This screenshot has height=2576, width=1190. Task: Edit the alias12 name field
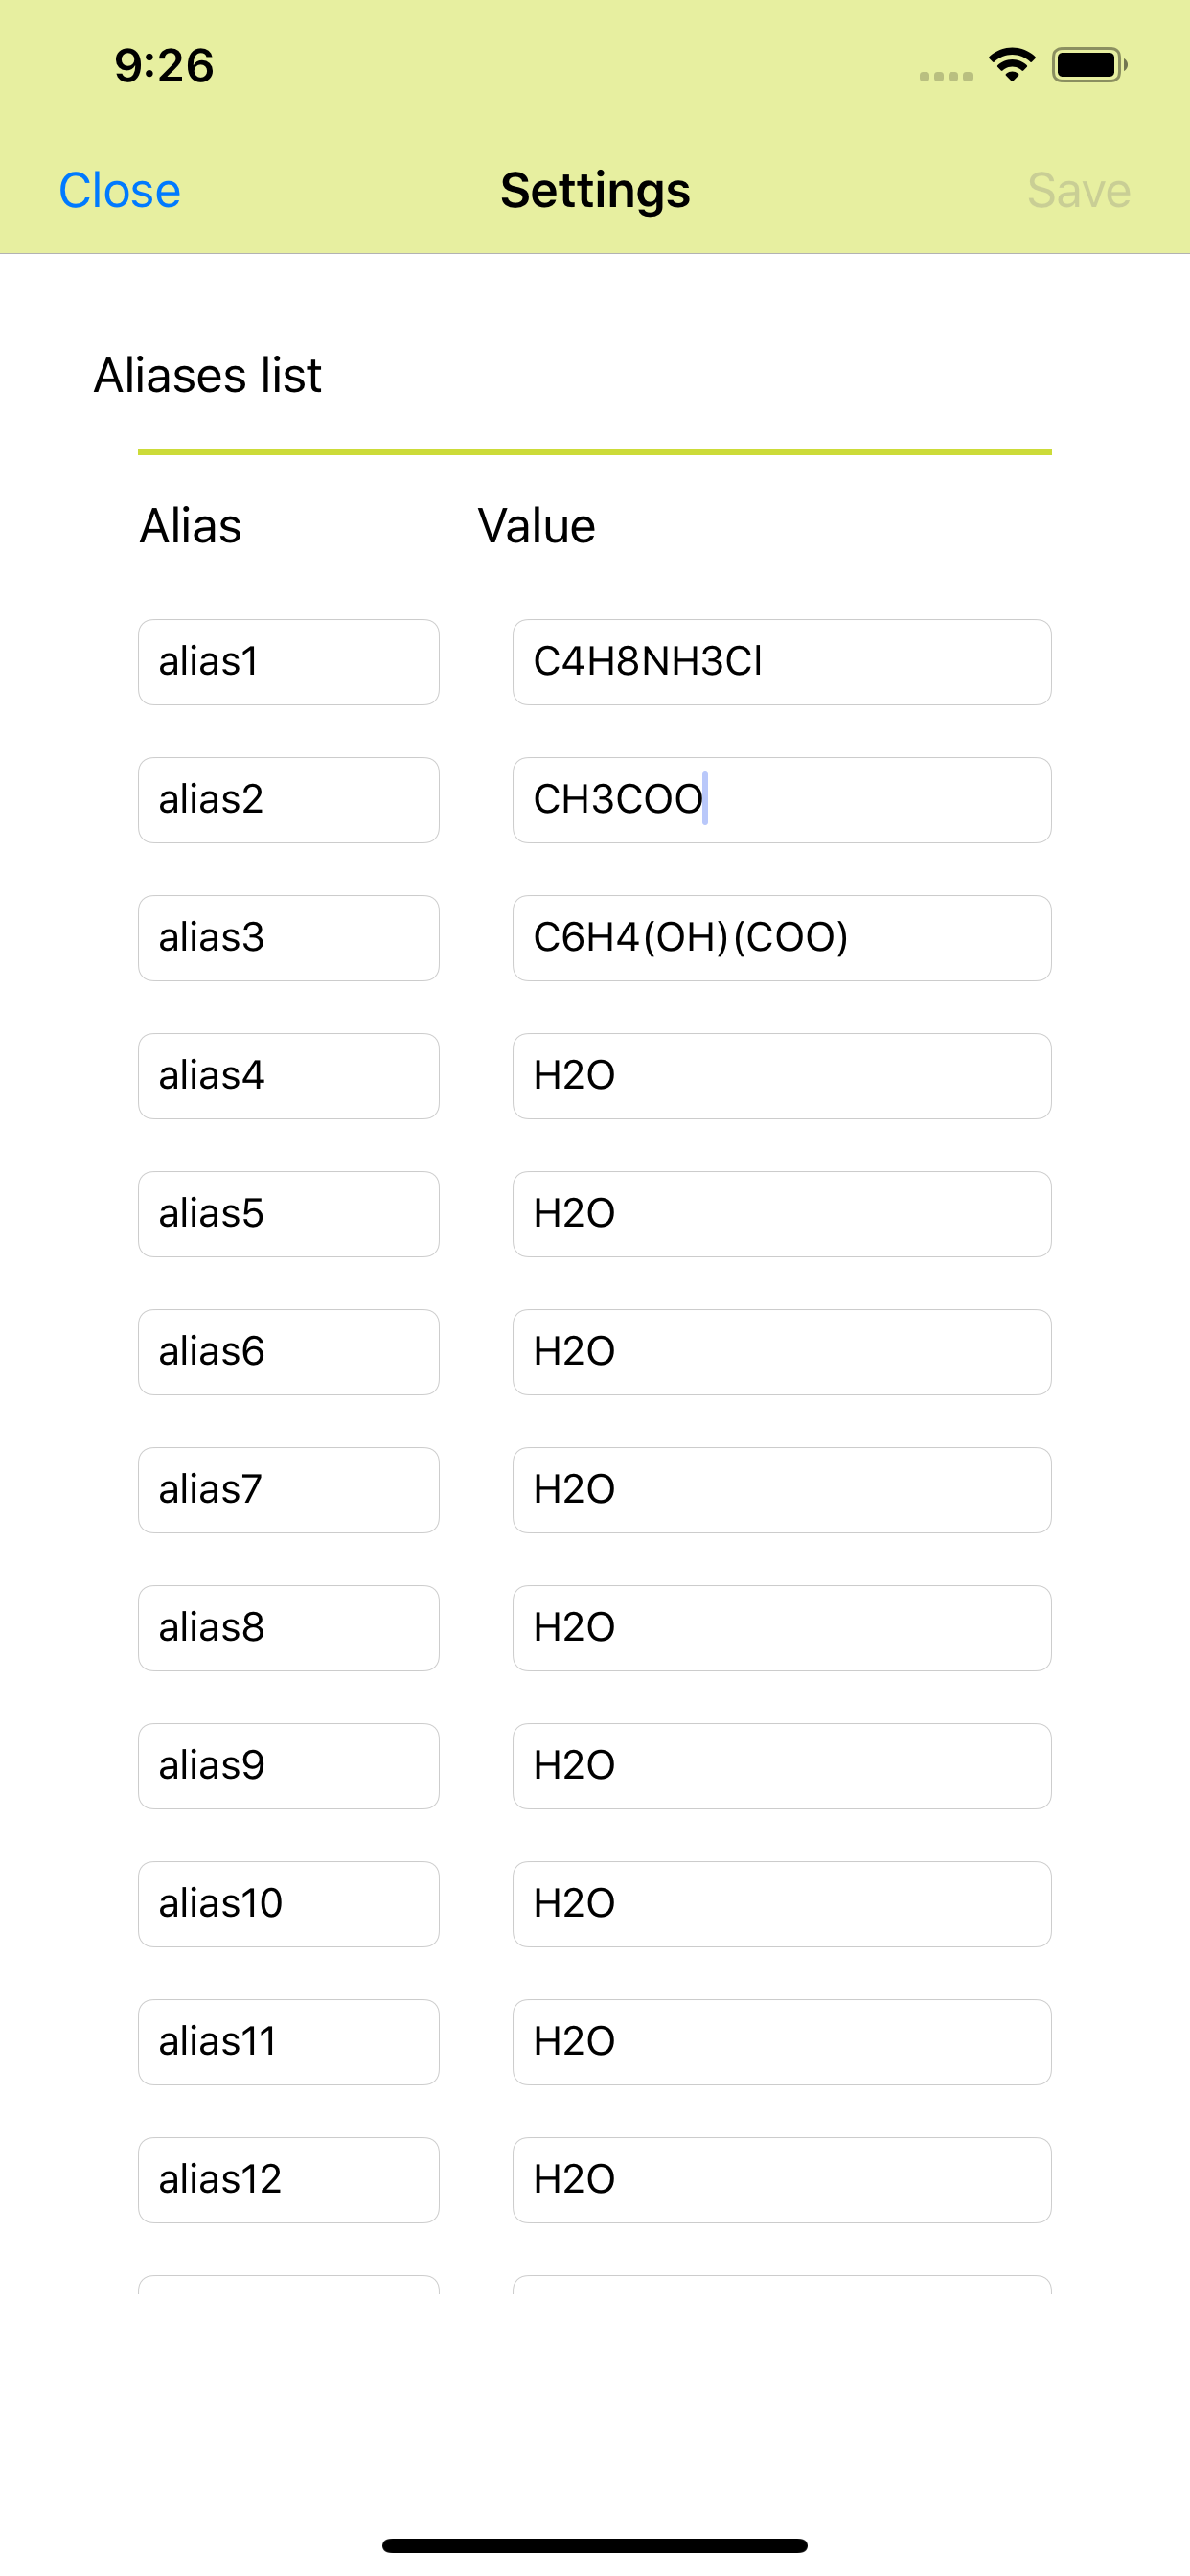(288, 2180)
